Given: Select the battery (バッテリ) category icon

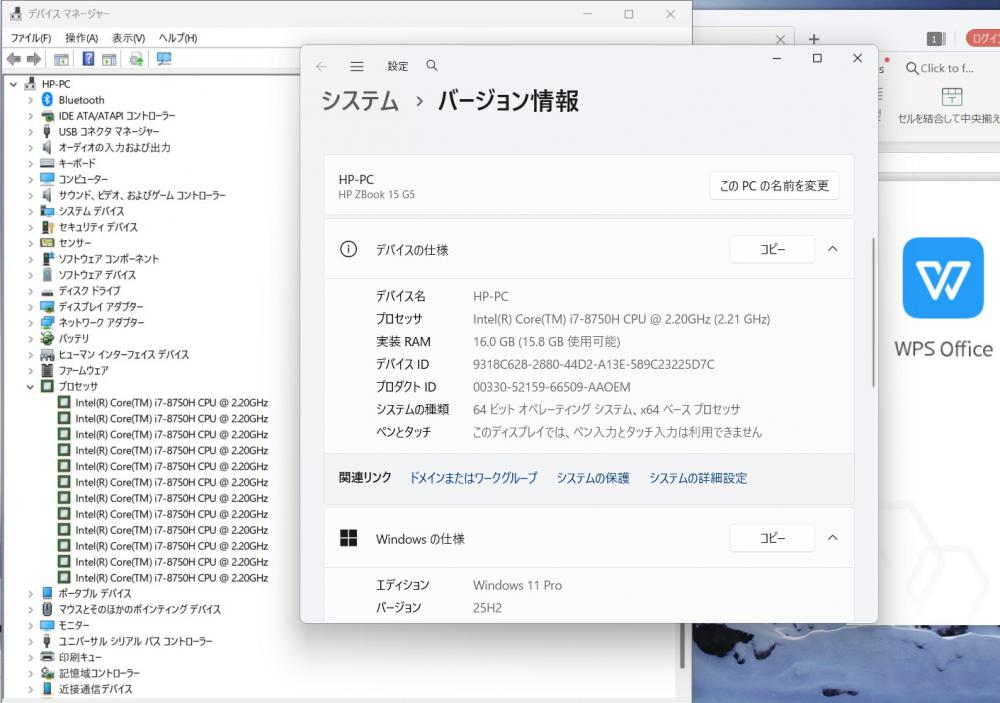Looking at the screenshot, I should click(47, 338).
